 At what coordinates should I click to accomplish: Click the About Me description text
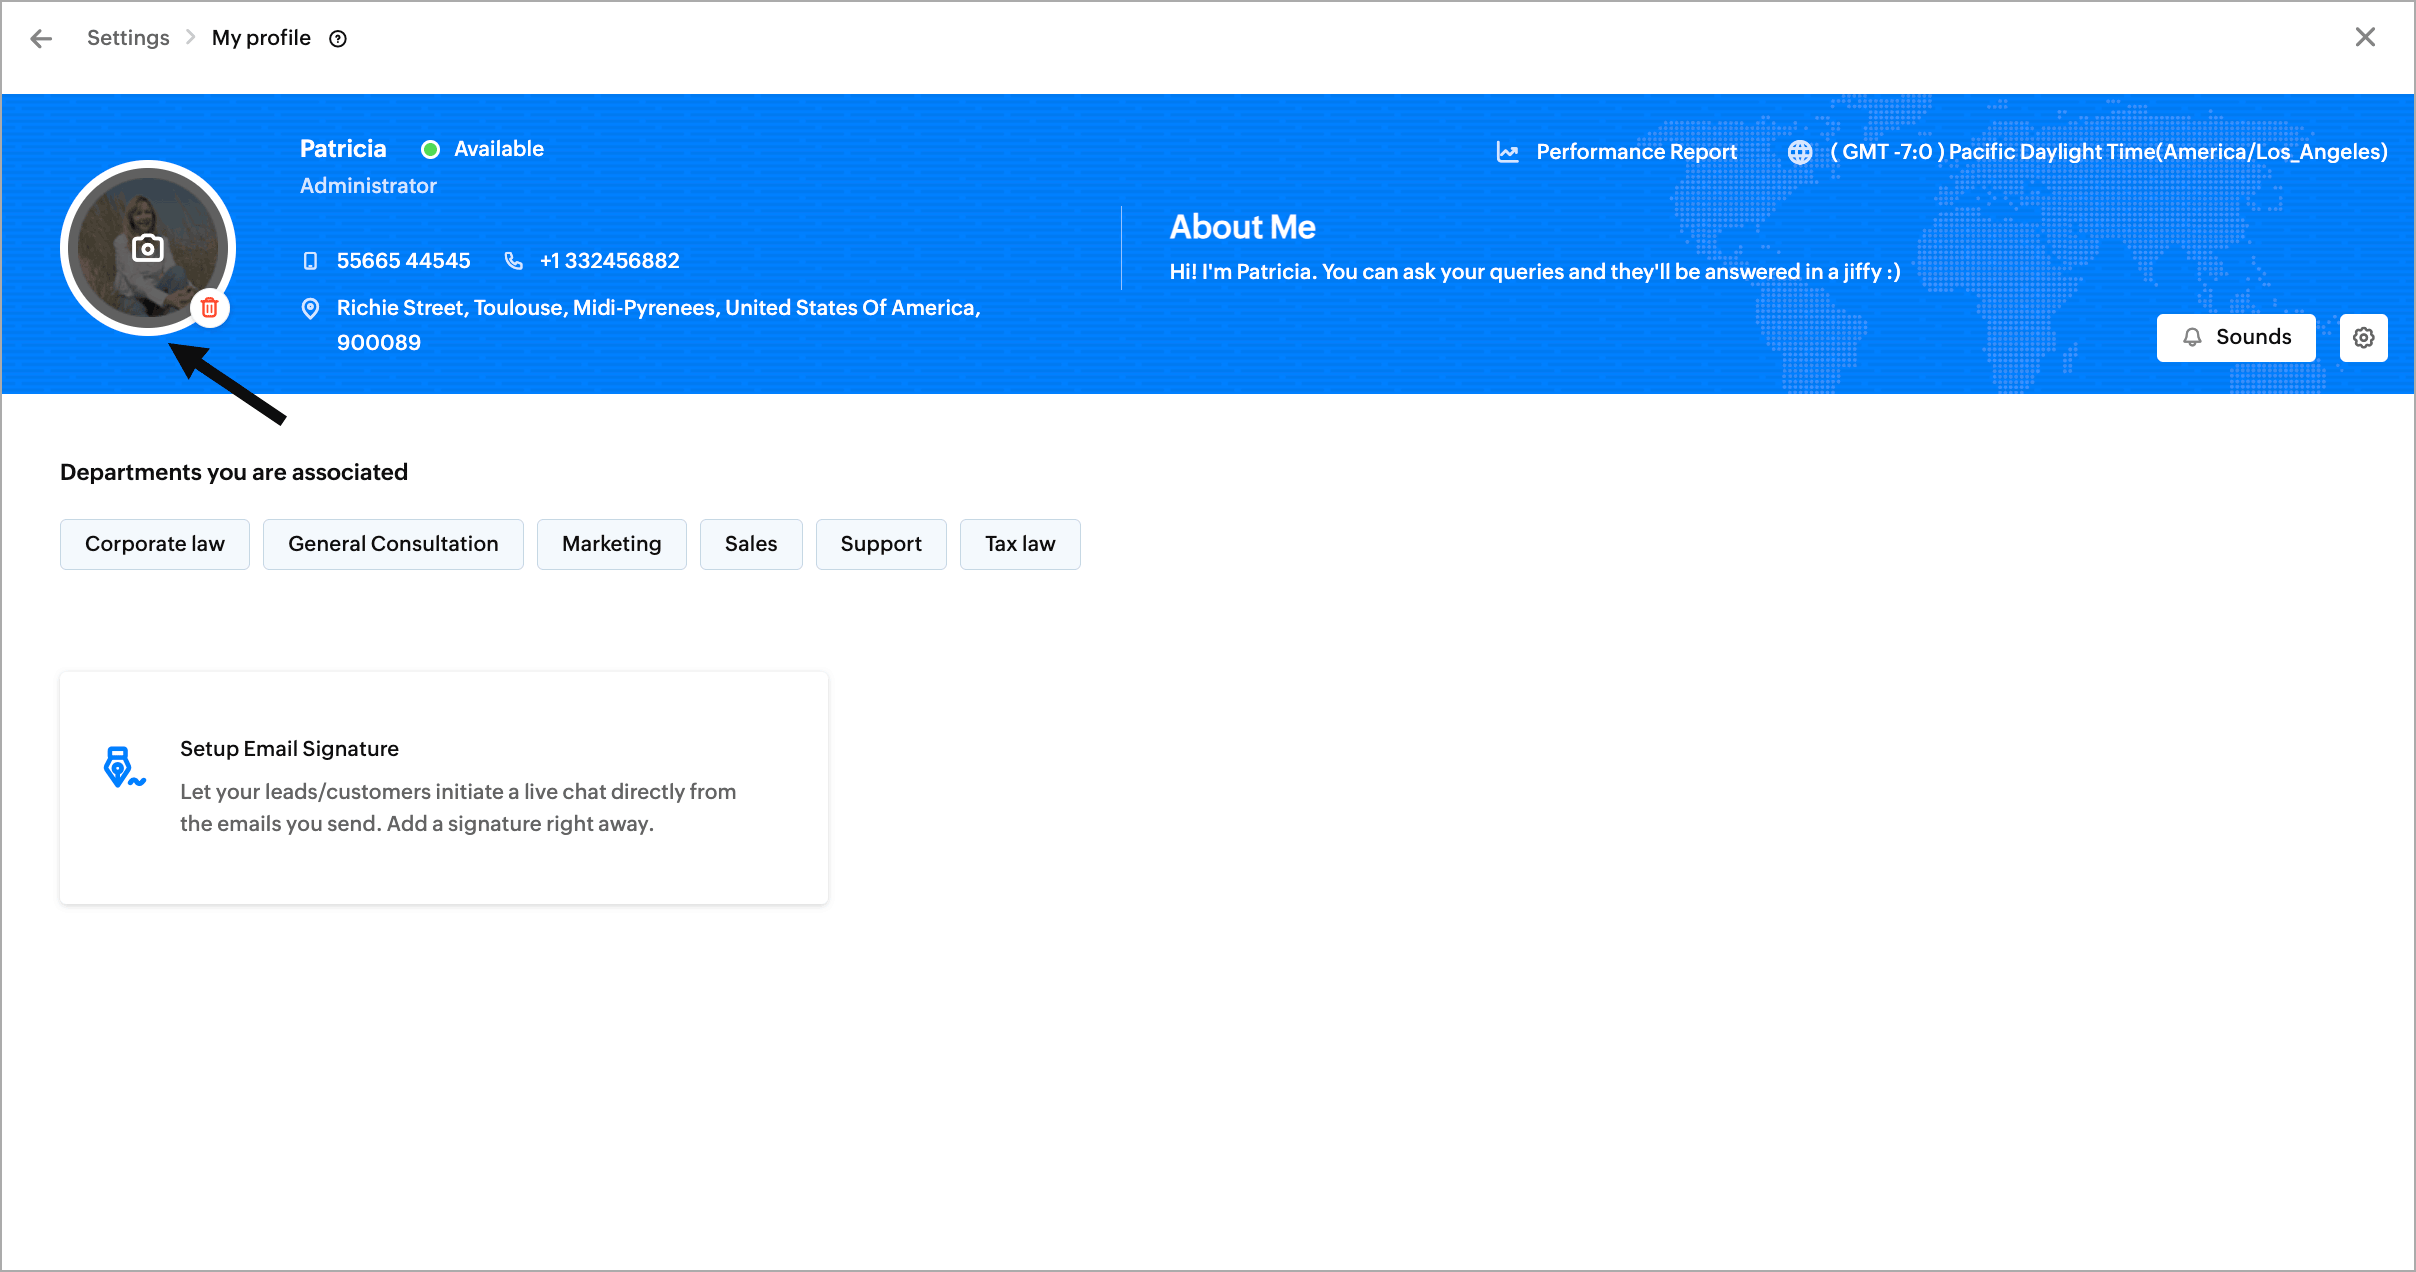coord(1534,272)
